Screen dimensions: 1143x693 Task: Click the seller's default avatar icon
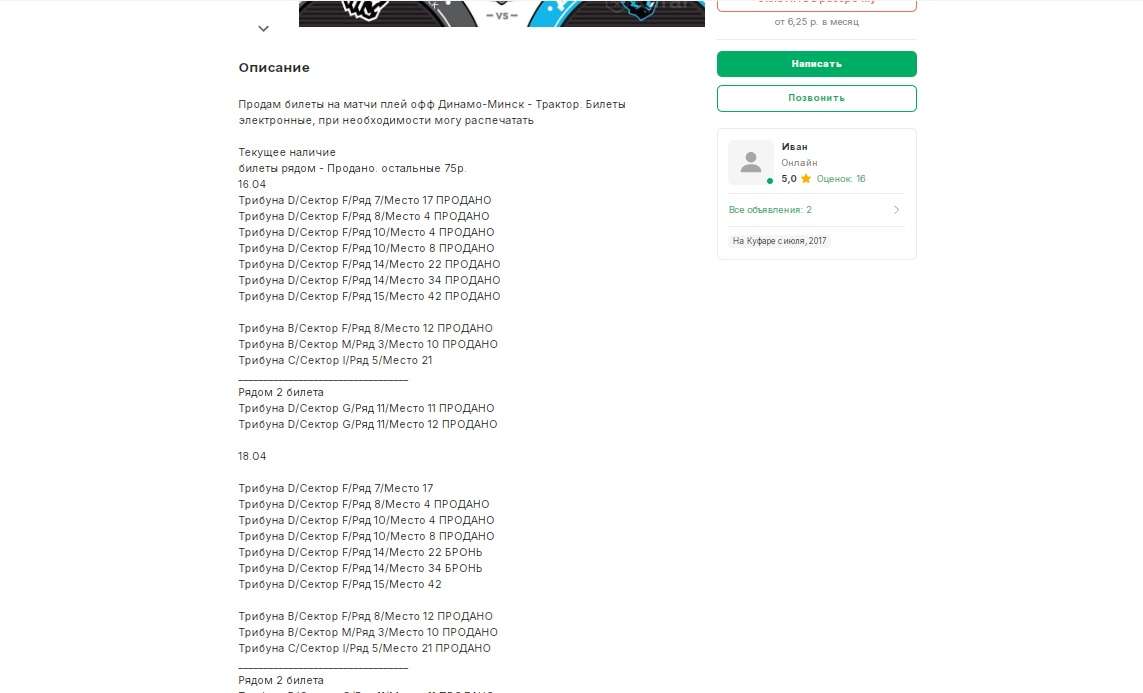point(751,163)
